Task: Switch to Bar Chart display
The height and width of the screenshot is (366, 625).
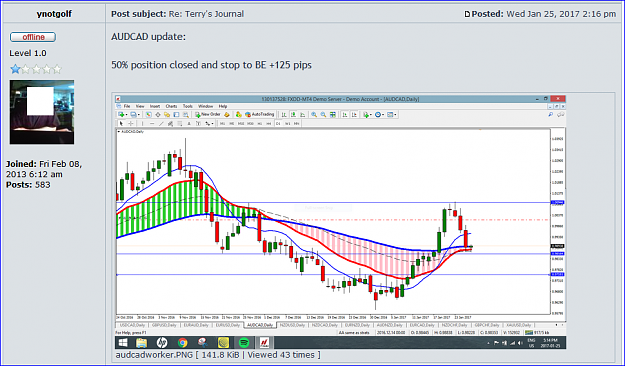Action: point(284,114)
